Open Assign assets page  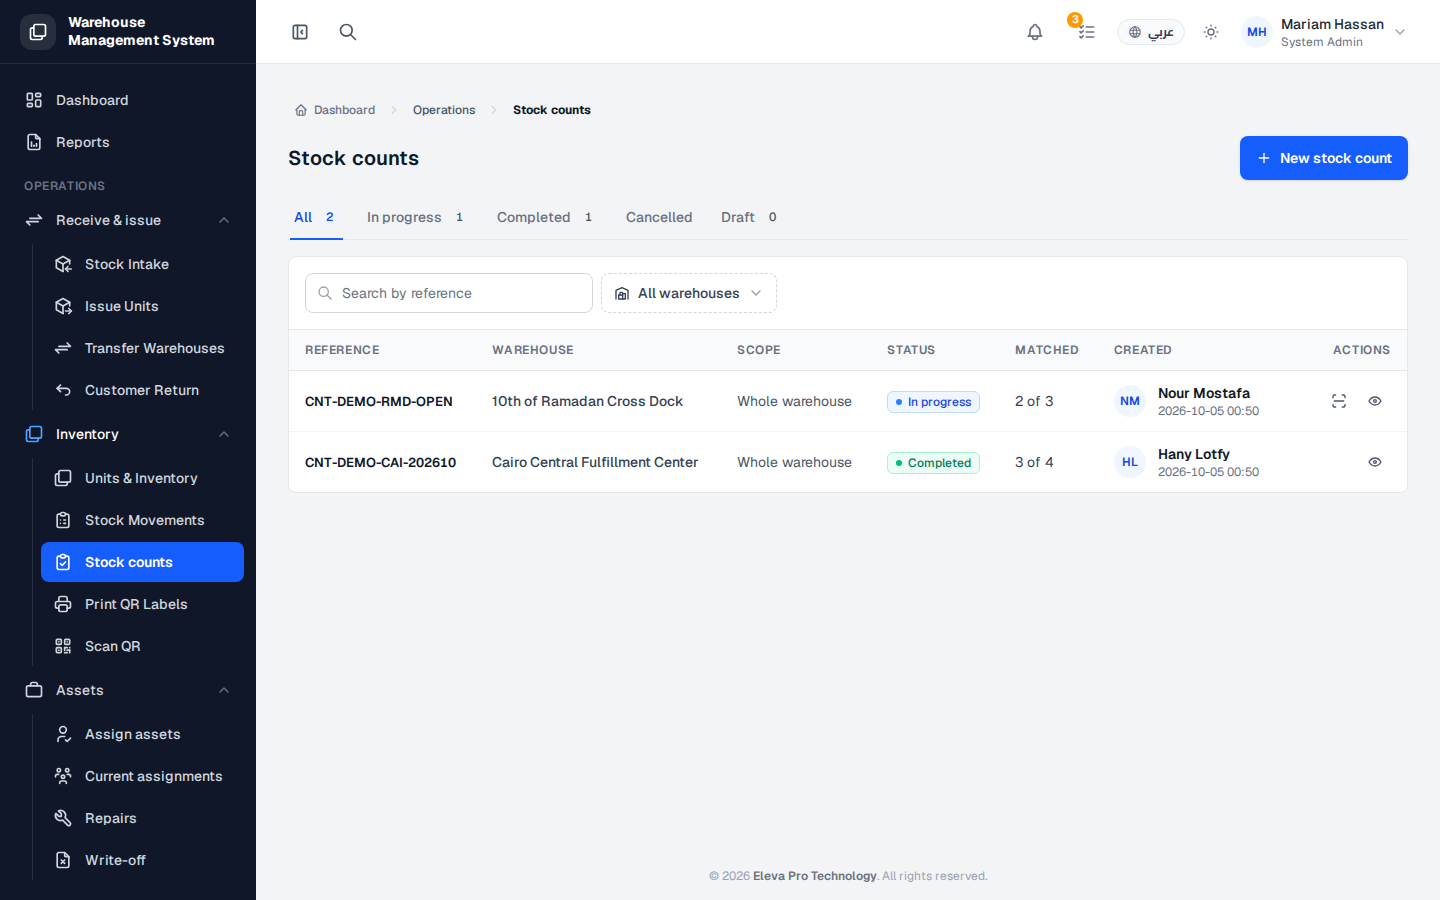click(x=142, y=734)
